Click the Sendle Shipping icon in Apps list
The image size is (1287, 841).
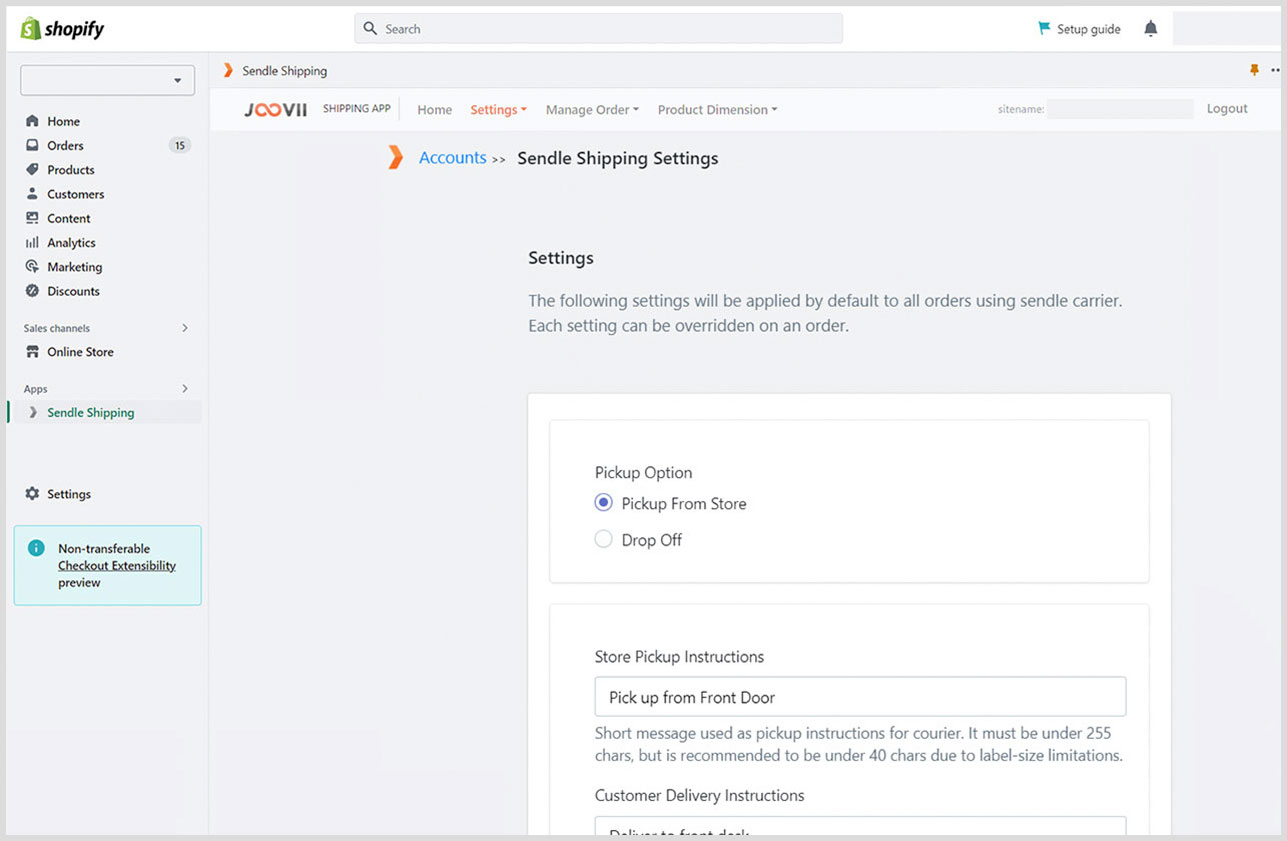pyautogui.click(x=33, y=412)
